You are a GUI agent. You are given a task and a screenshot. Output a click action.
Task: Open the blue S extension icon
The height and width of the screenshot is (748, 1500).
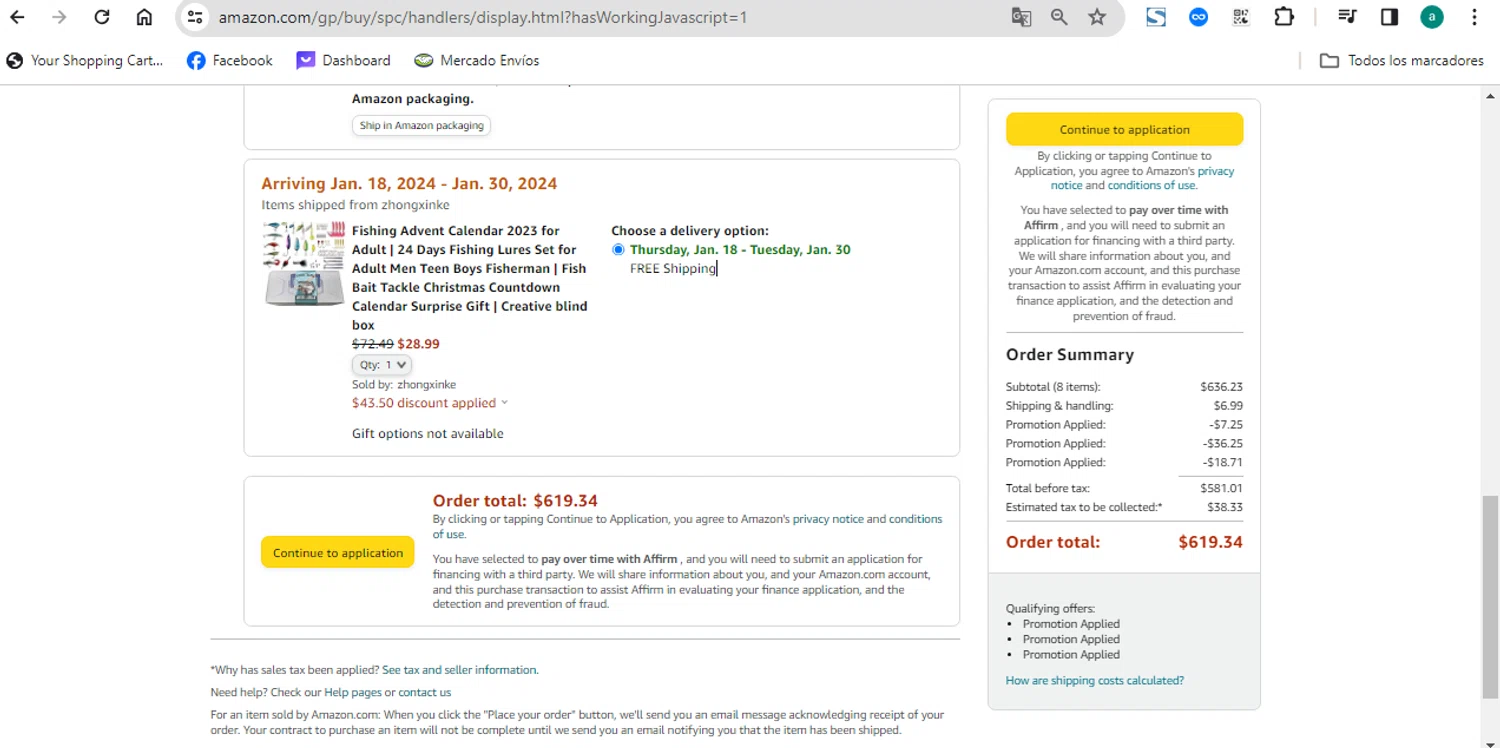pos(1156,17)
